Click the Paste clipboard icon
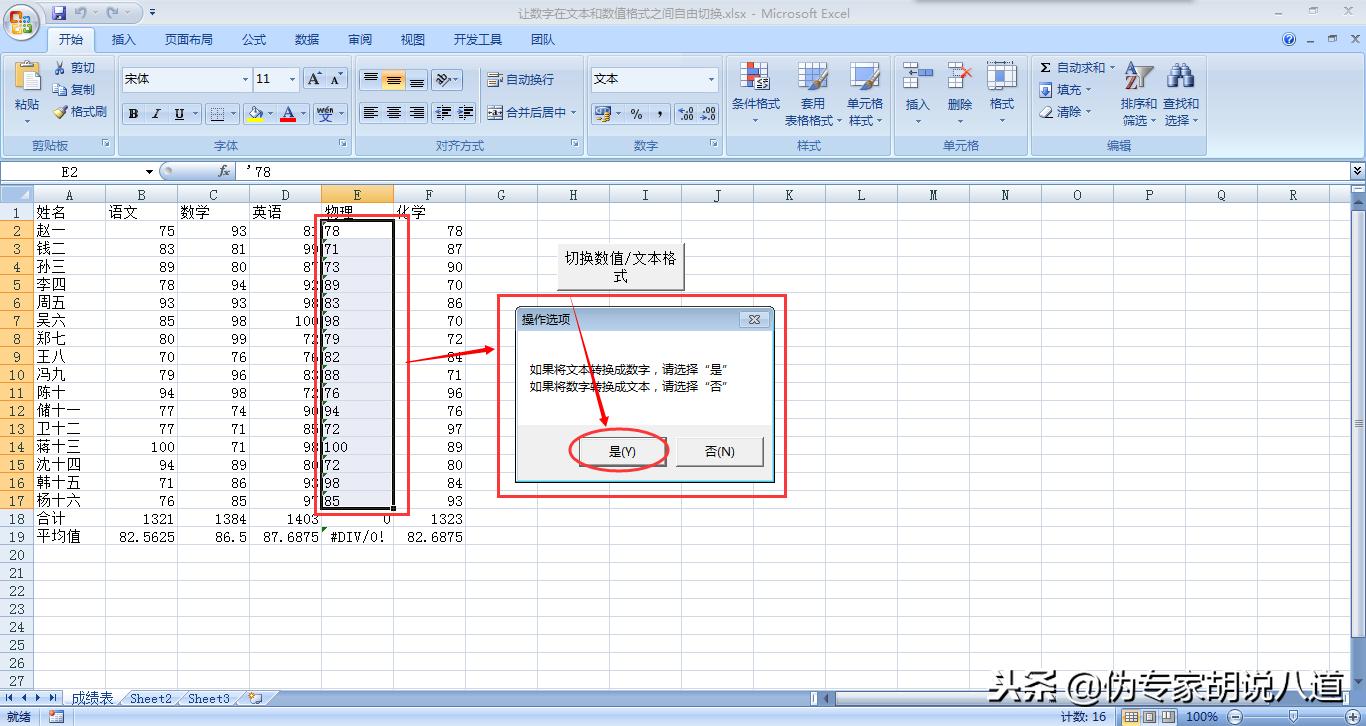 click(x=27, y=76)
